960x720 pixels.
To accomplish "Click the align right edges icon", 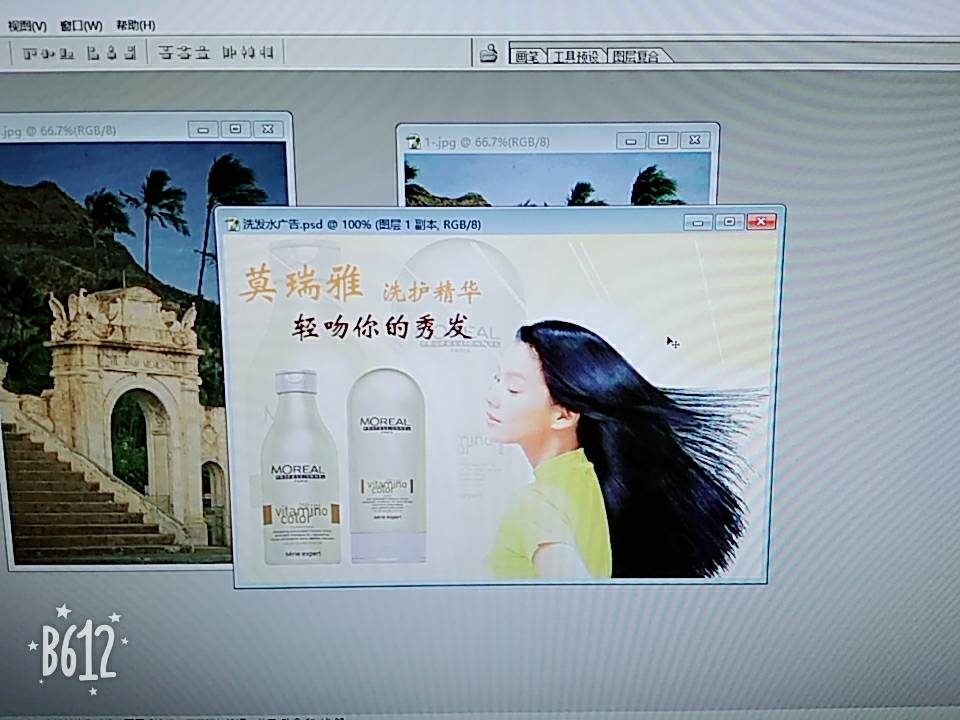I will tap(130, 53).
